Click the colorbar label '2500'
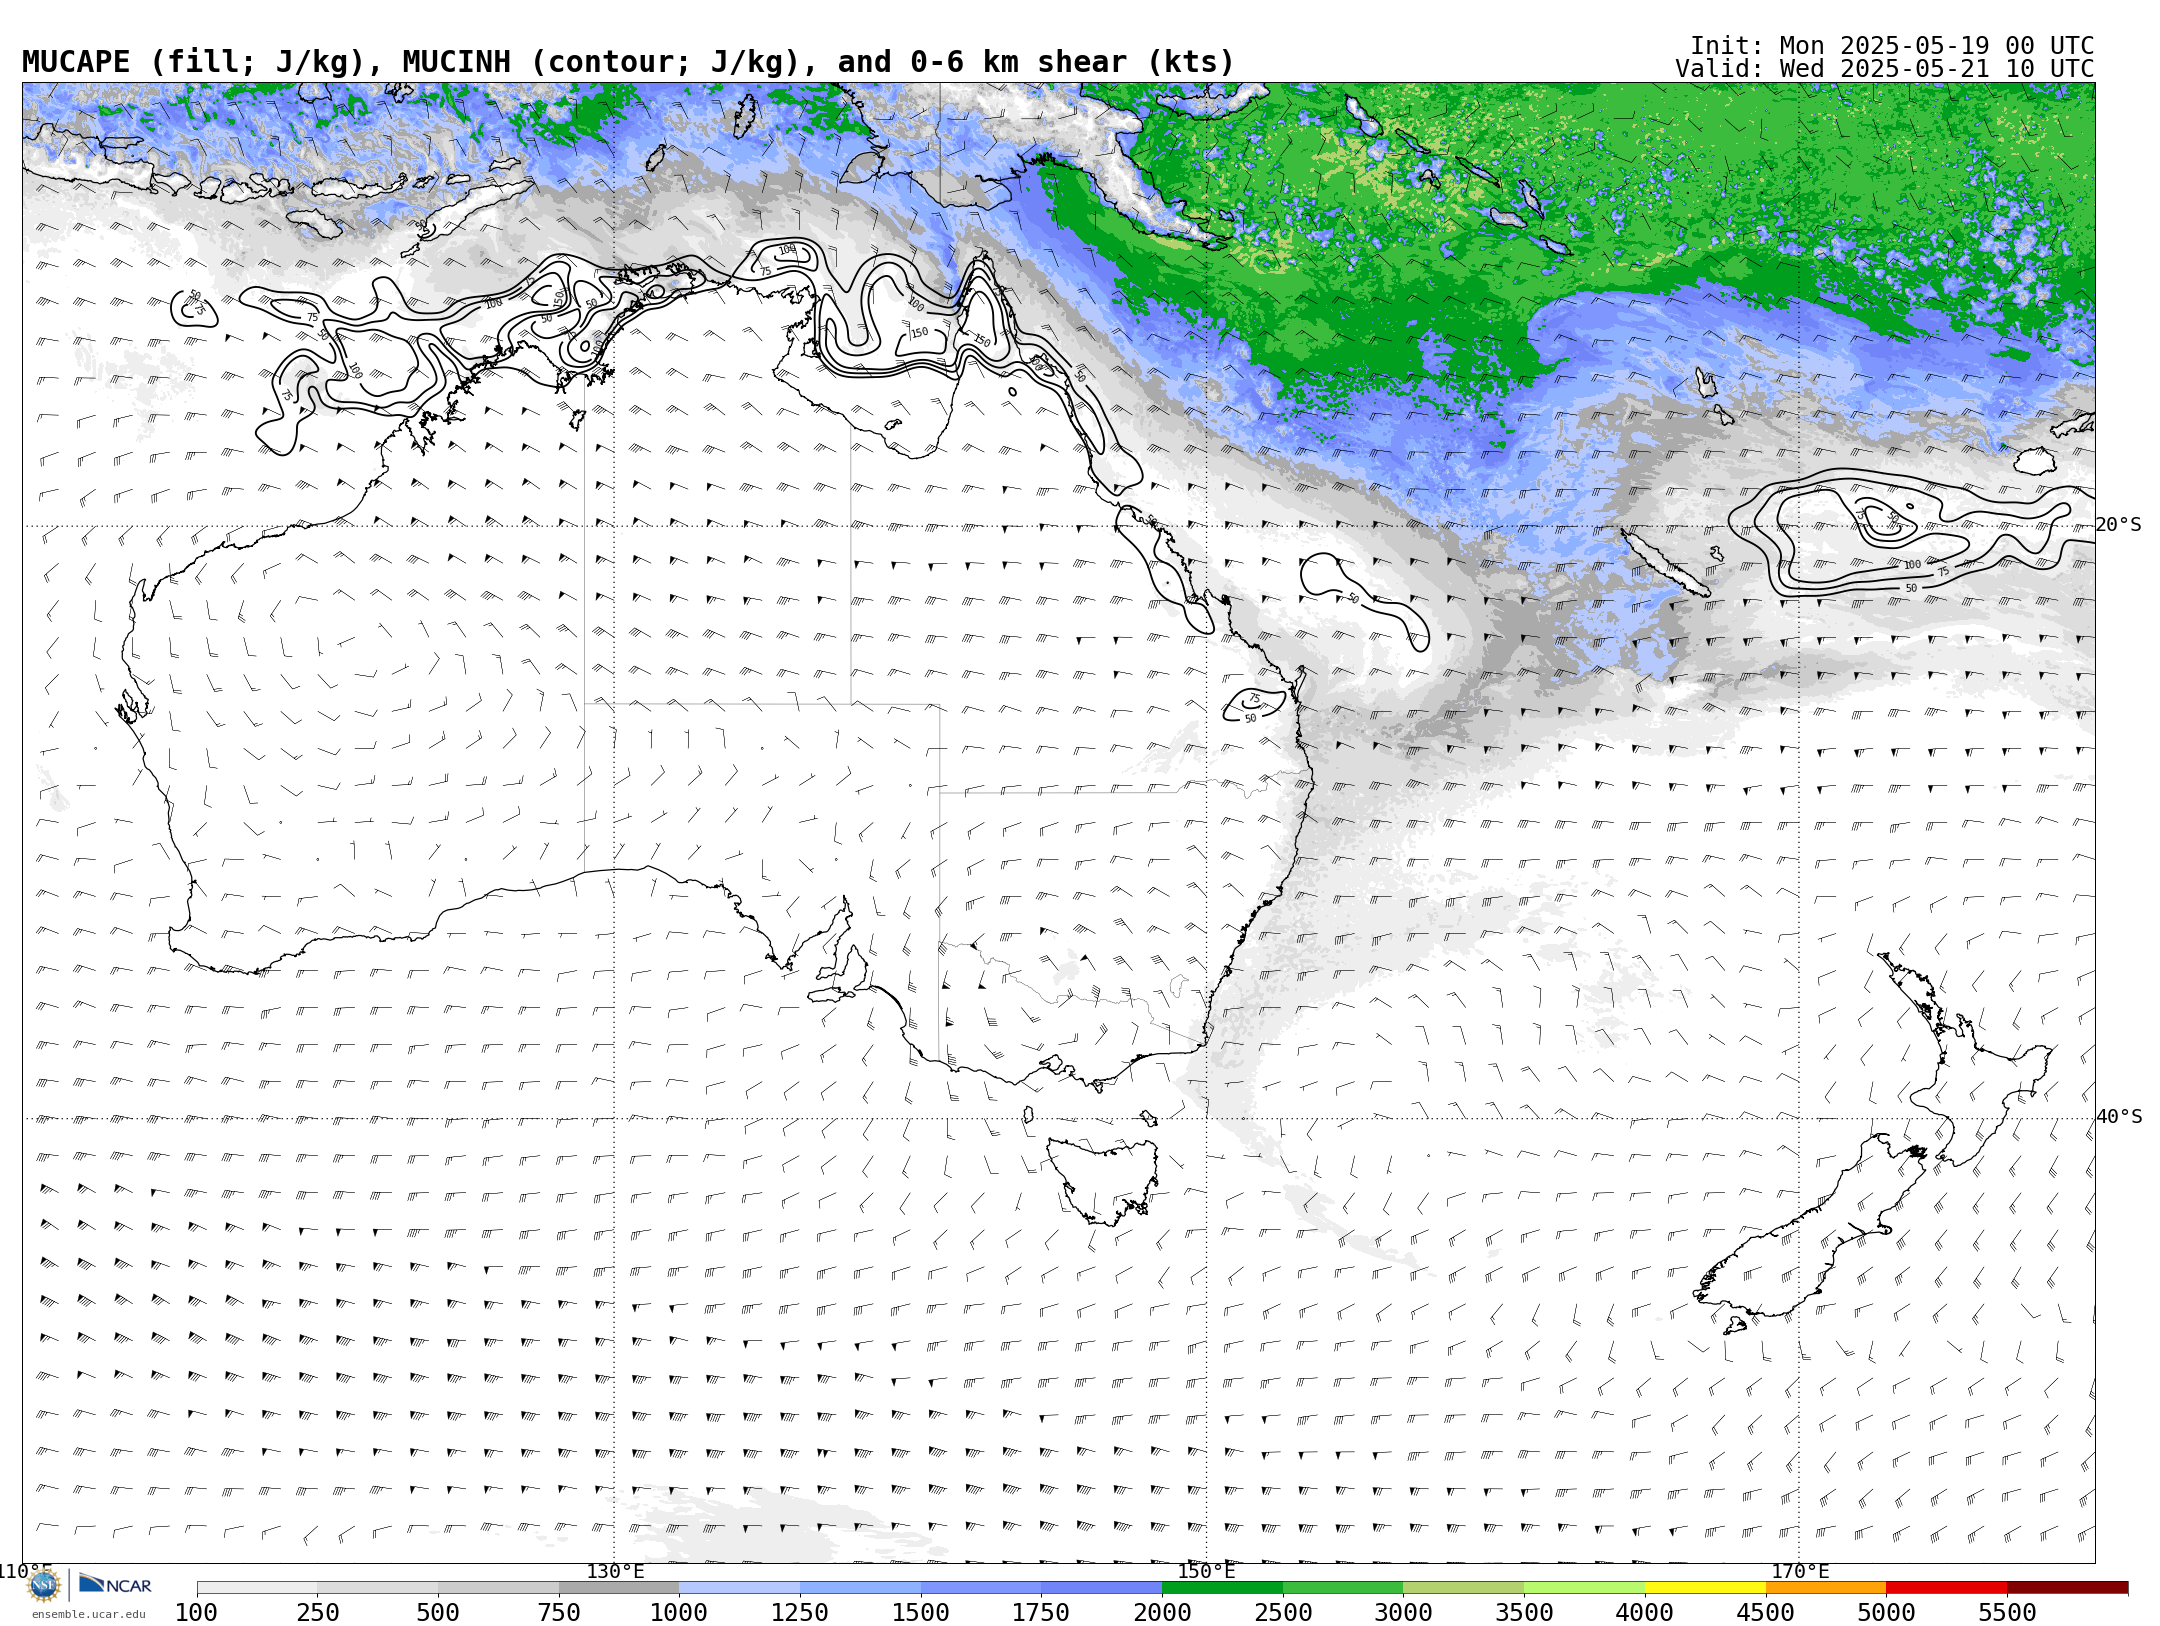This screenshot has height=1626, width=2160. [x=1283, y=1612]
